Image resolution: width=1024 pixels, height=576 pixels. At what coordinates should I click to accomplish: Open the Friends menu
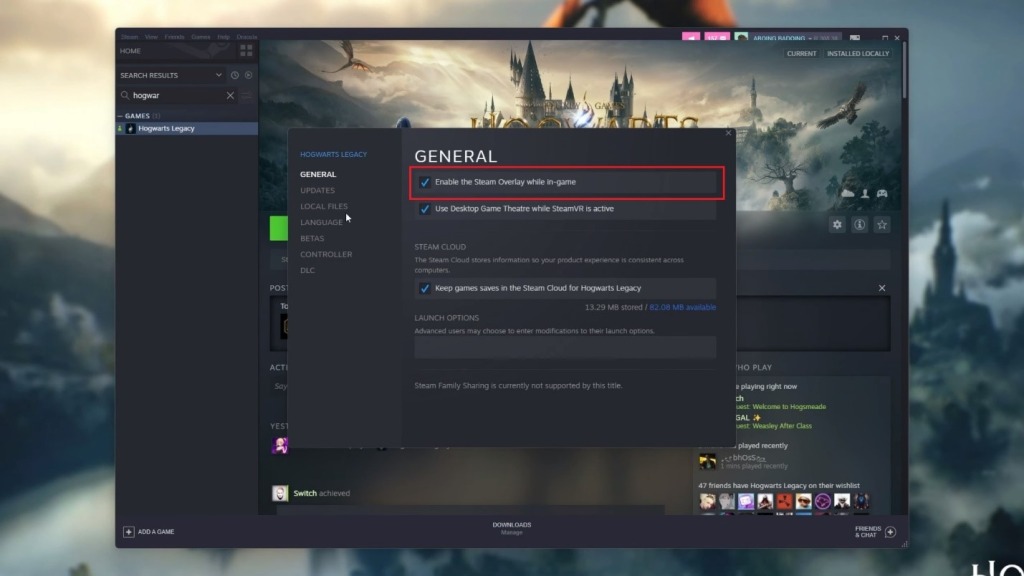[174, 37]
